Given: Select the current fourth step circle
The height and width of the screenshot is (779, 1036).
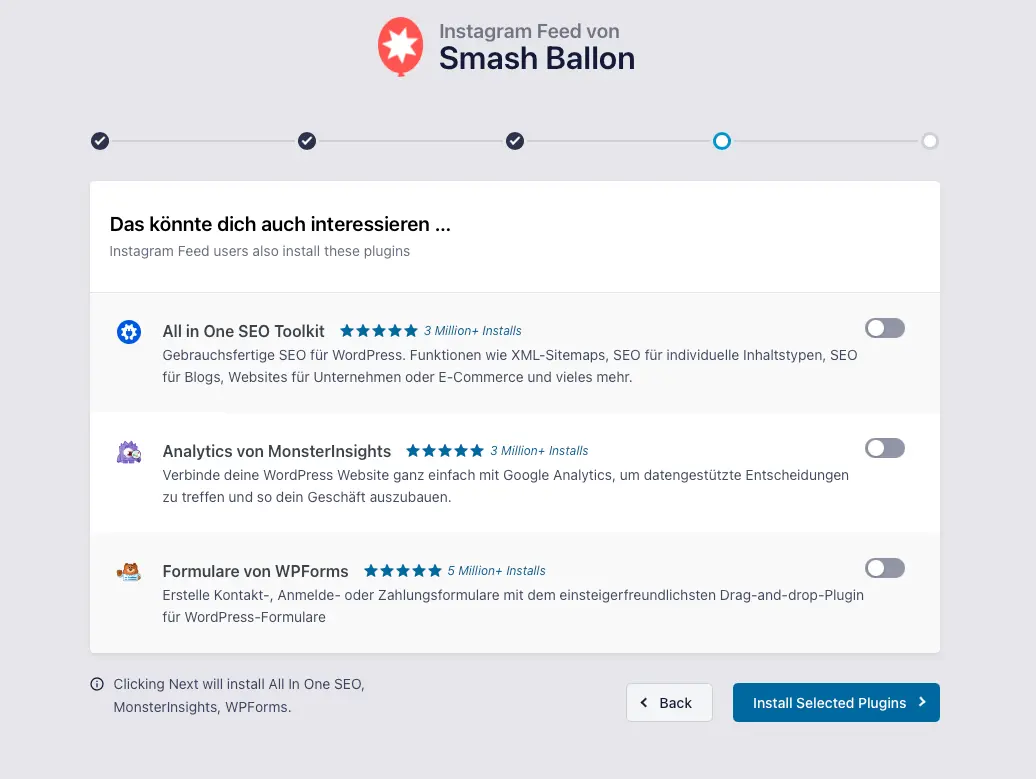Looking at the screenshot, I should [722, 141].
